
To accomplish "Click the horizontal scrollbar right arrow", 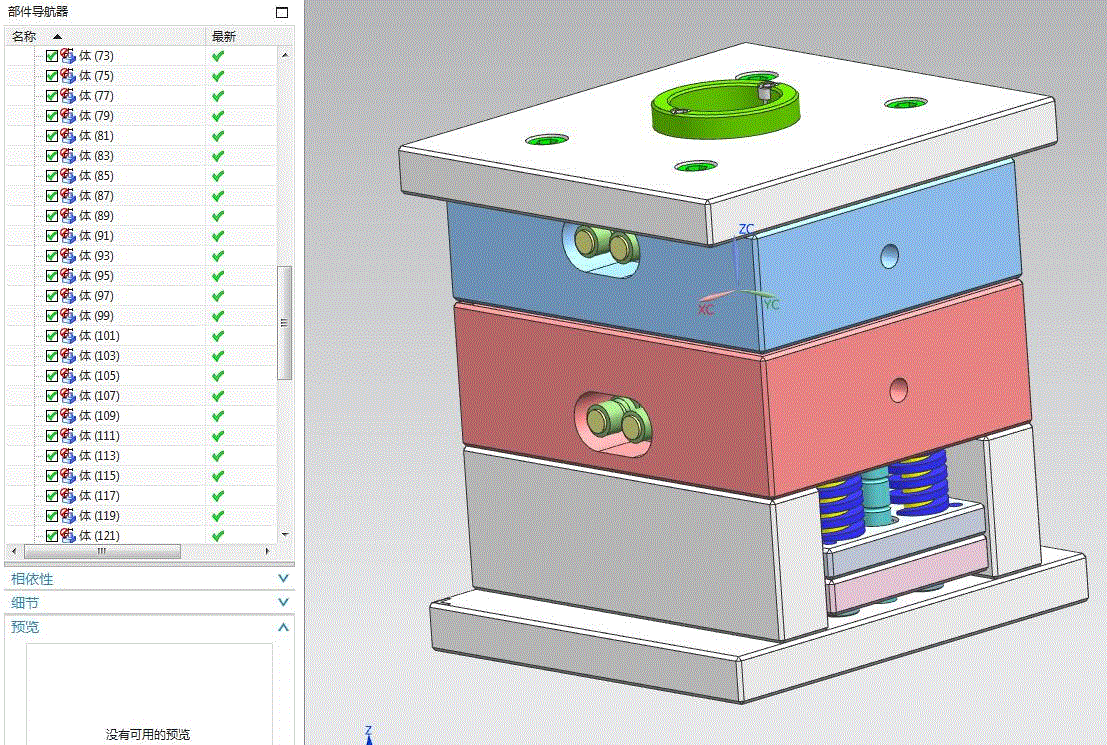I will (x=267, y=551).
